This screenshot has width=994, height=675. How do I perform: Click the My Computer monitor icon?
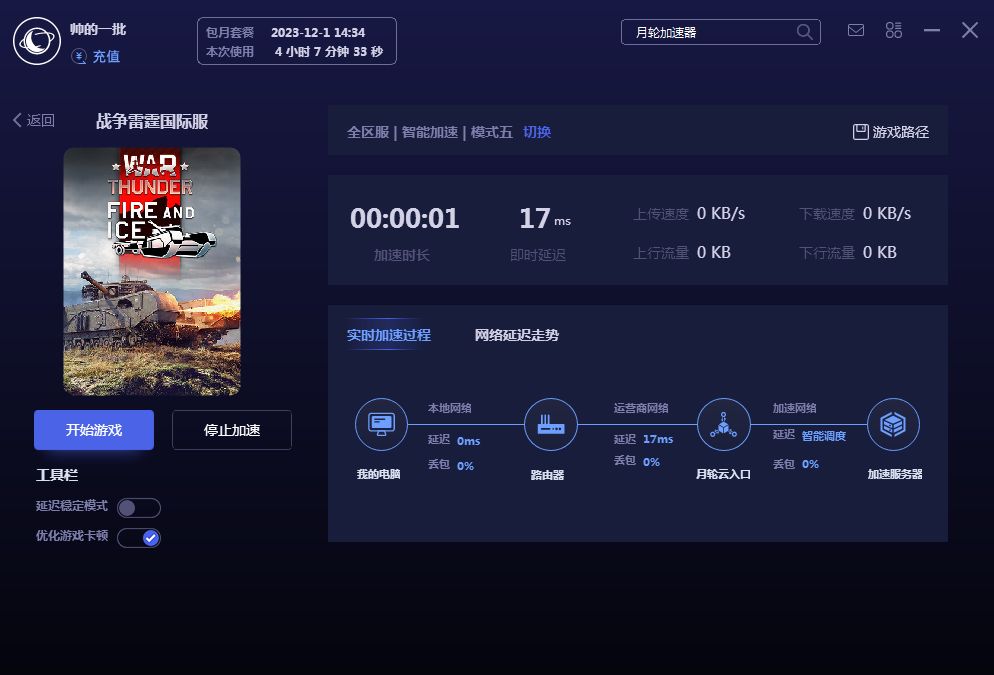[381, 424]
